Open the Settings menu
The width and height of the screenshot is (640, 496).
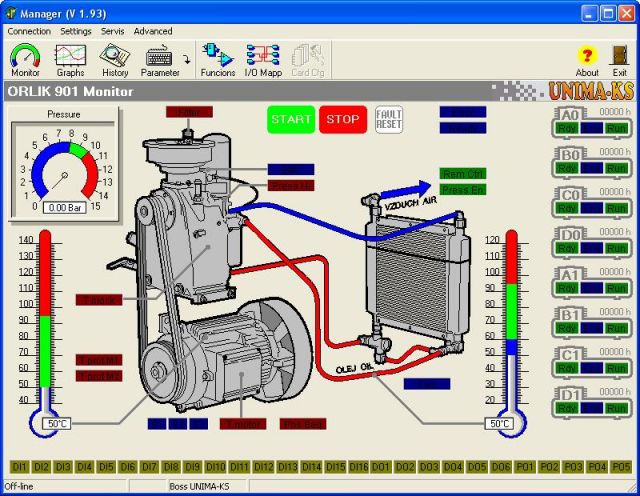coord(76,31)
